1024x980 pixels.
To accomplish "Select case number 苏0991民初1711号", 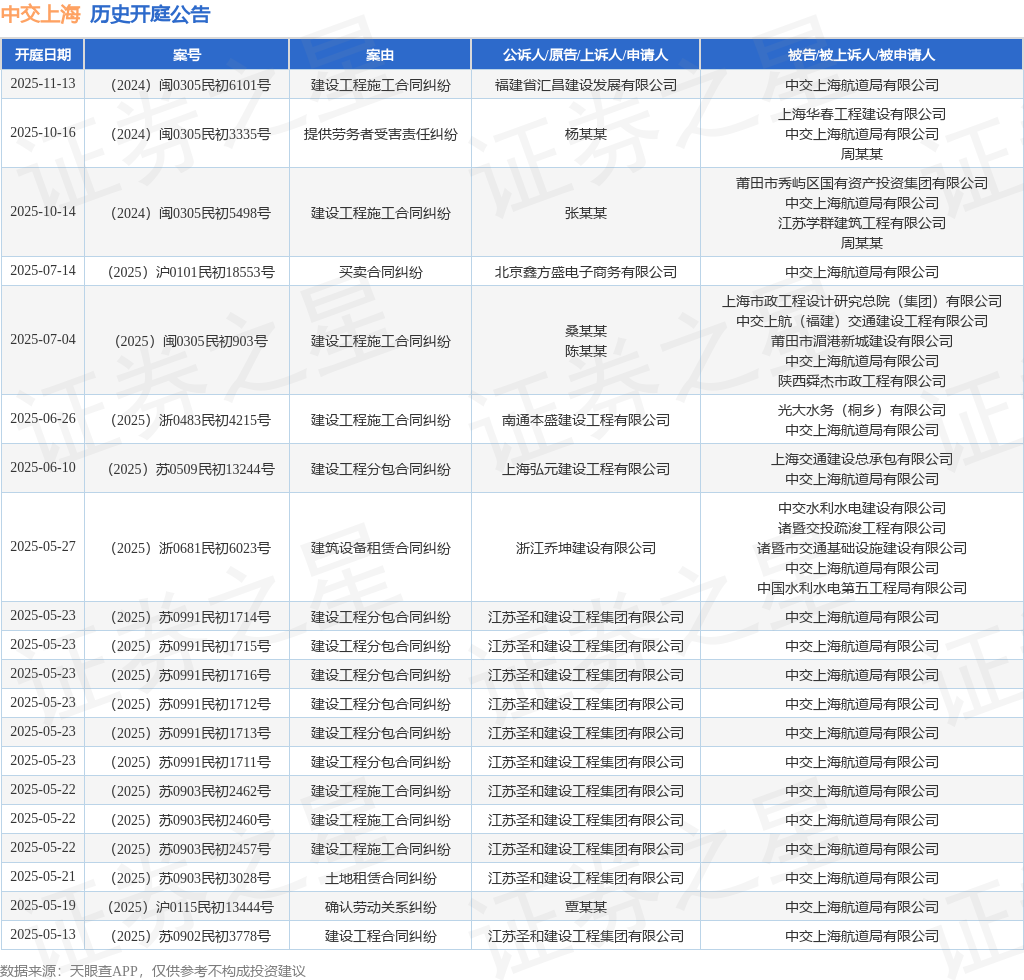I will (x=215, y=762).
